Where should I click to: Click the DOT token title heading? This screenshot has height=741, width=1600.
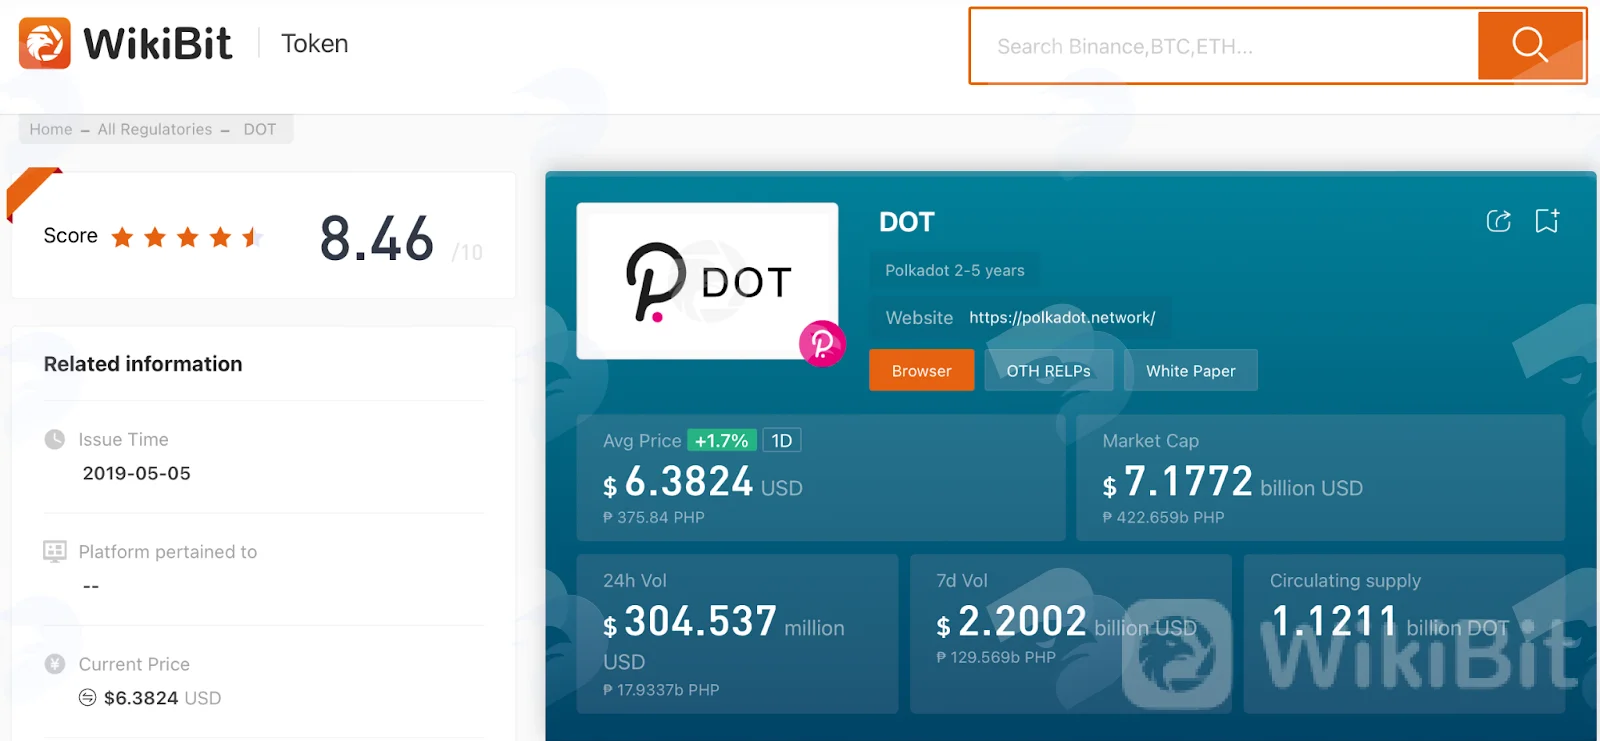click(907, 222)
